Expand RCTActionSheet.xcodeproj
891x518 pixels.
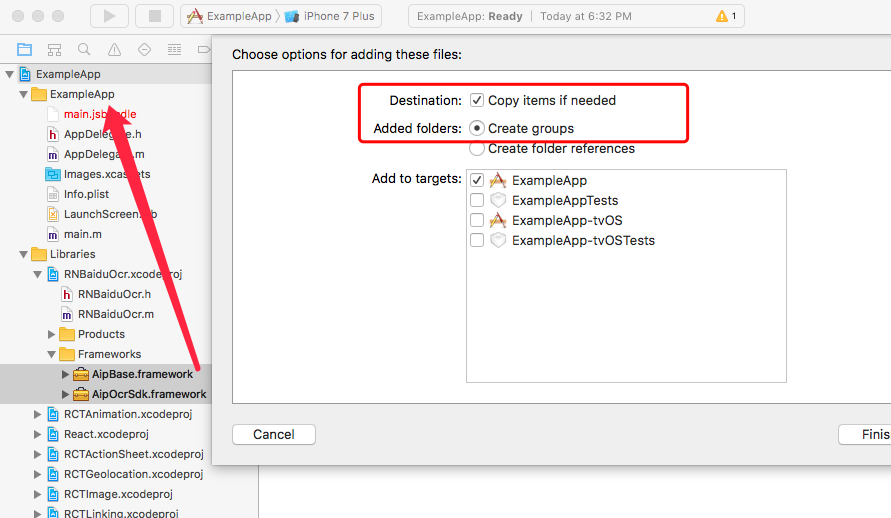point(38,454)
